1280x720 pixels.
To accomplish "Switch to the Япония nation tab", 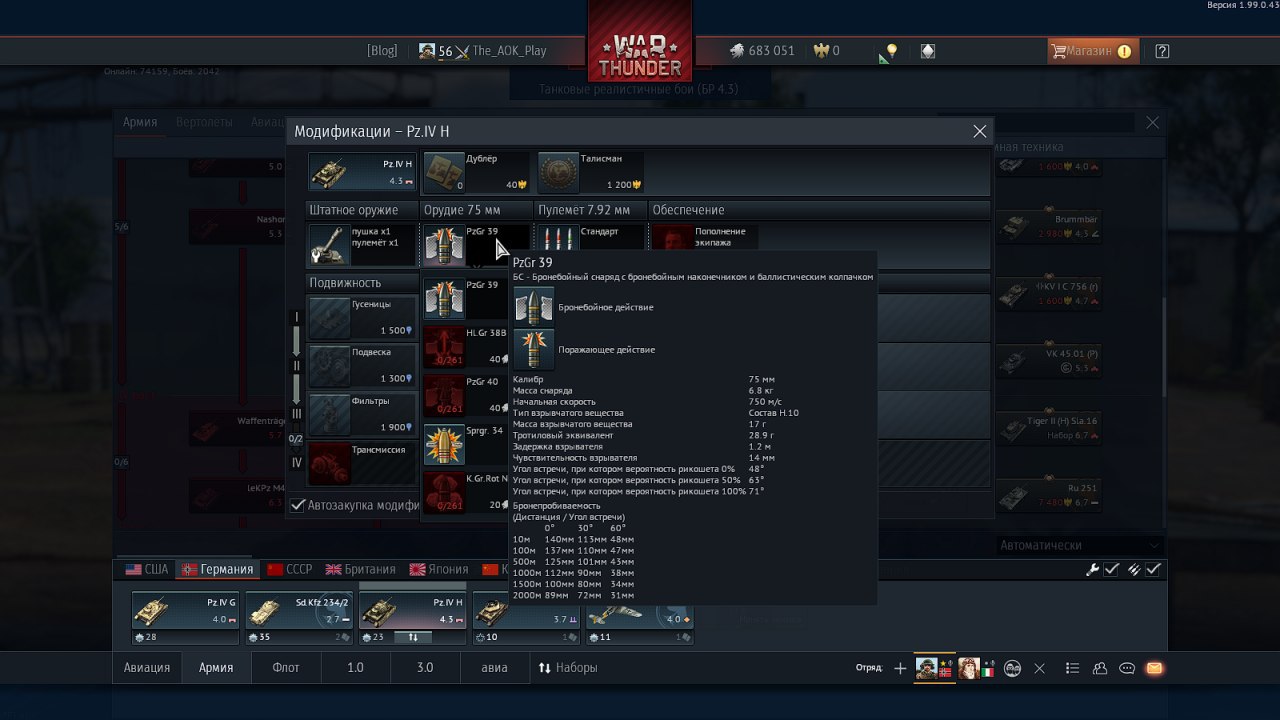I will pos(439,569).
